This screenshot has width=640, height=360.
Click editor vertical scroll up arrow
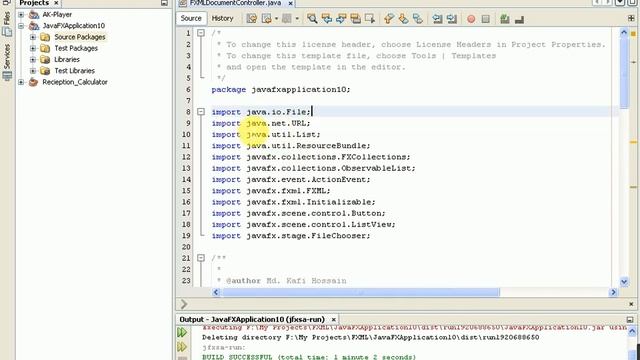point(624,32)
